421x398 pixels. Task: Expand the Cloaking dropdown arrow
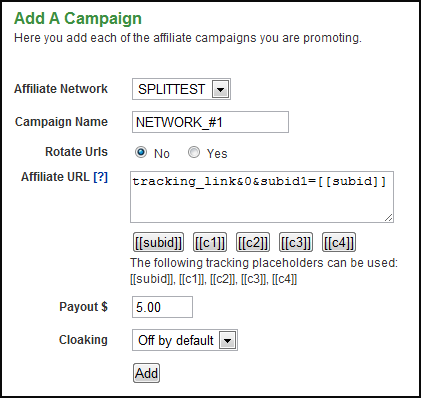[x=228, y=340]
